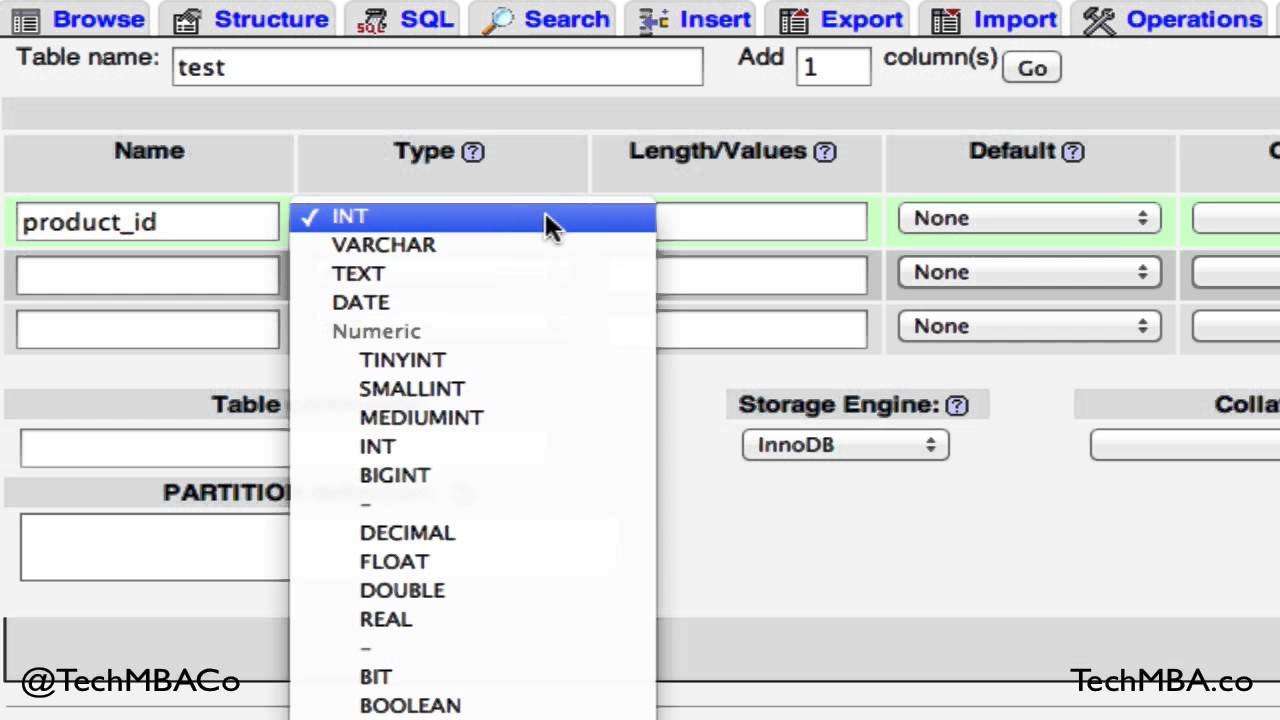Select VARCHAR from the type list

384,245
